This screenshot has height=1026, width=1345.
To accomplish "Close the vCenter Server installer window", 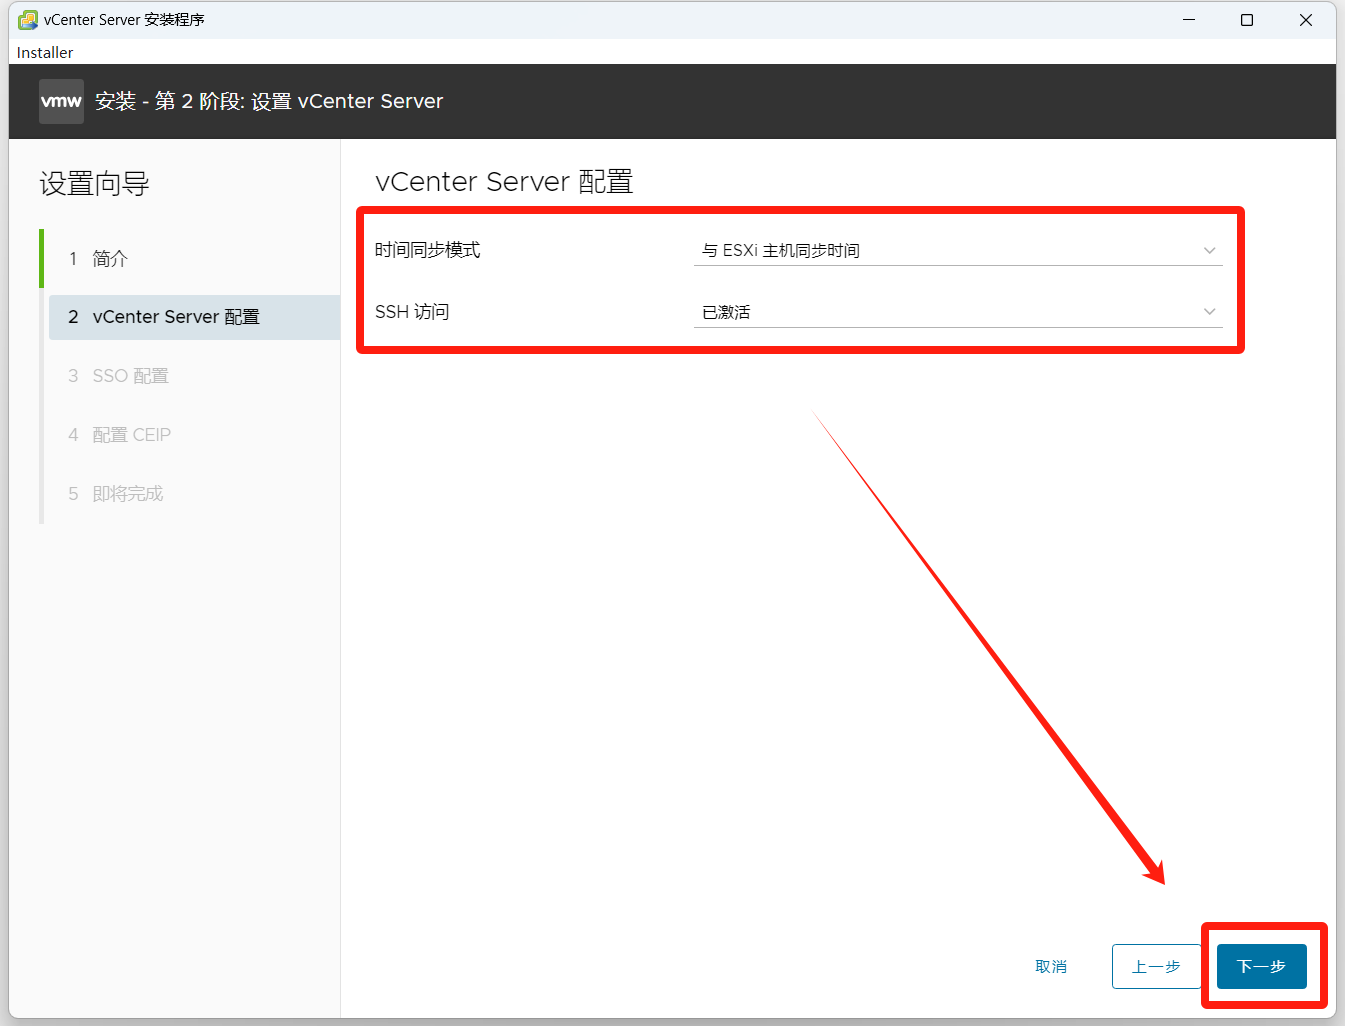I will [x=1305, y=20].
